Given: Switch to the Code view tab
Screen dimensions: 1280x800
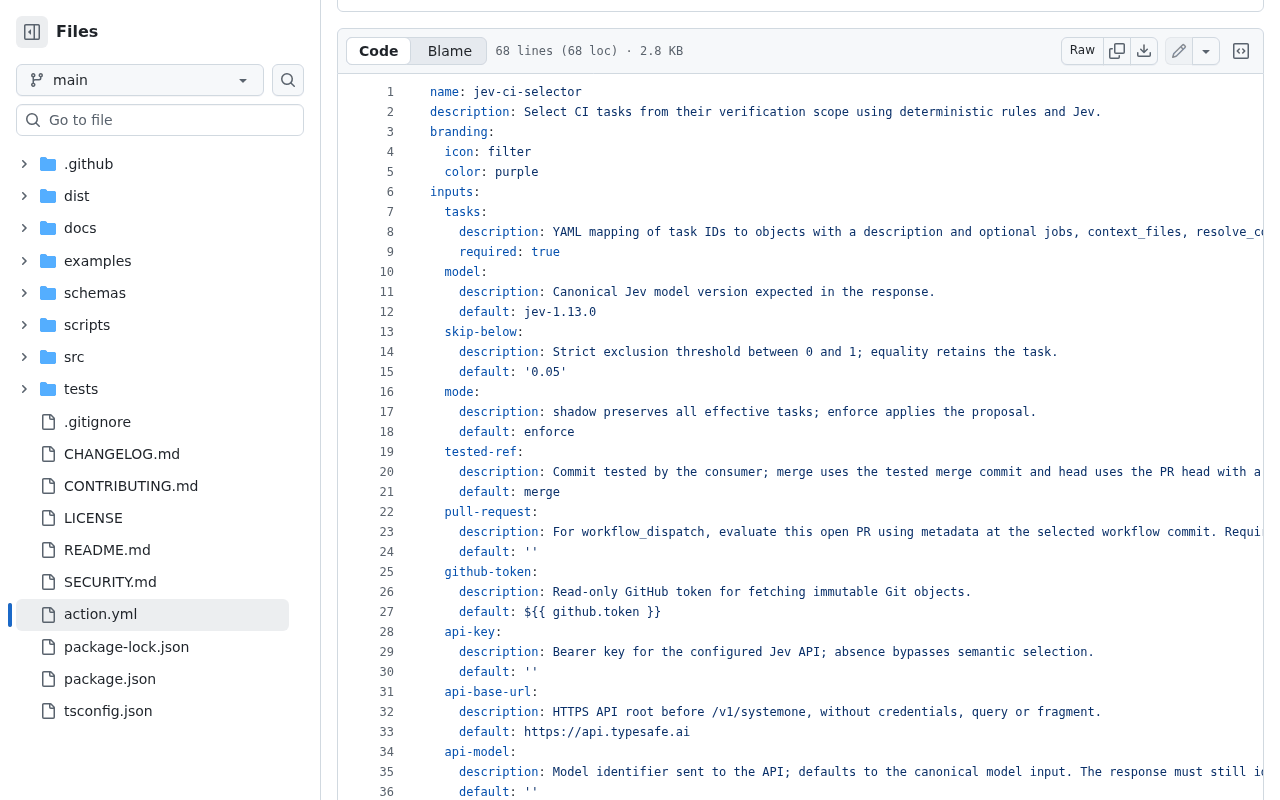Looking at the screenshot, I should [x=378, y=51].
